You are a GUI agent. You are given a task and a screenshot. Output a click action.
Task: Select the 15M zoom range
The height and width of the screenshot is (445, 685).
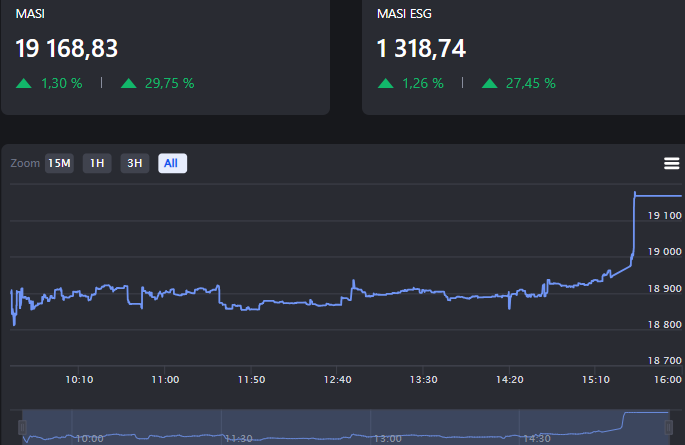point(59,163)
